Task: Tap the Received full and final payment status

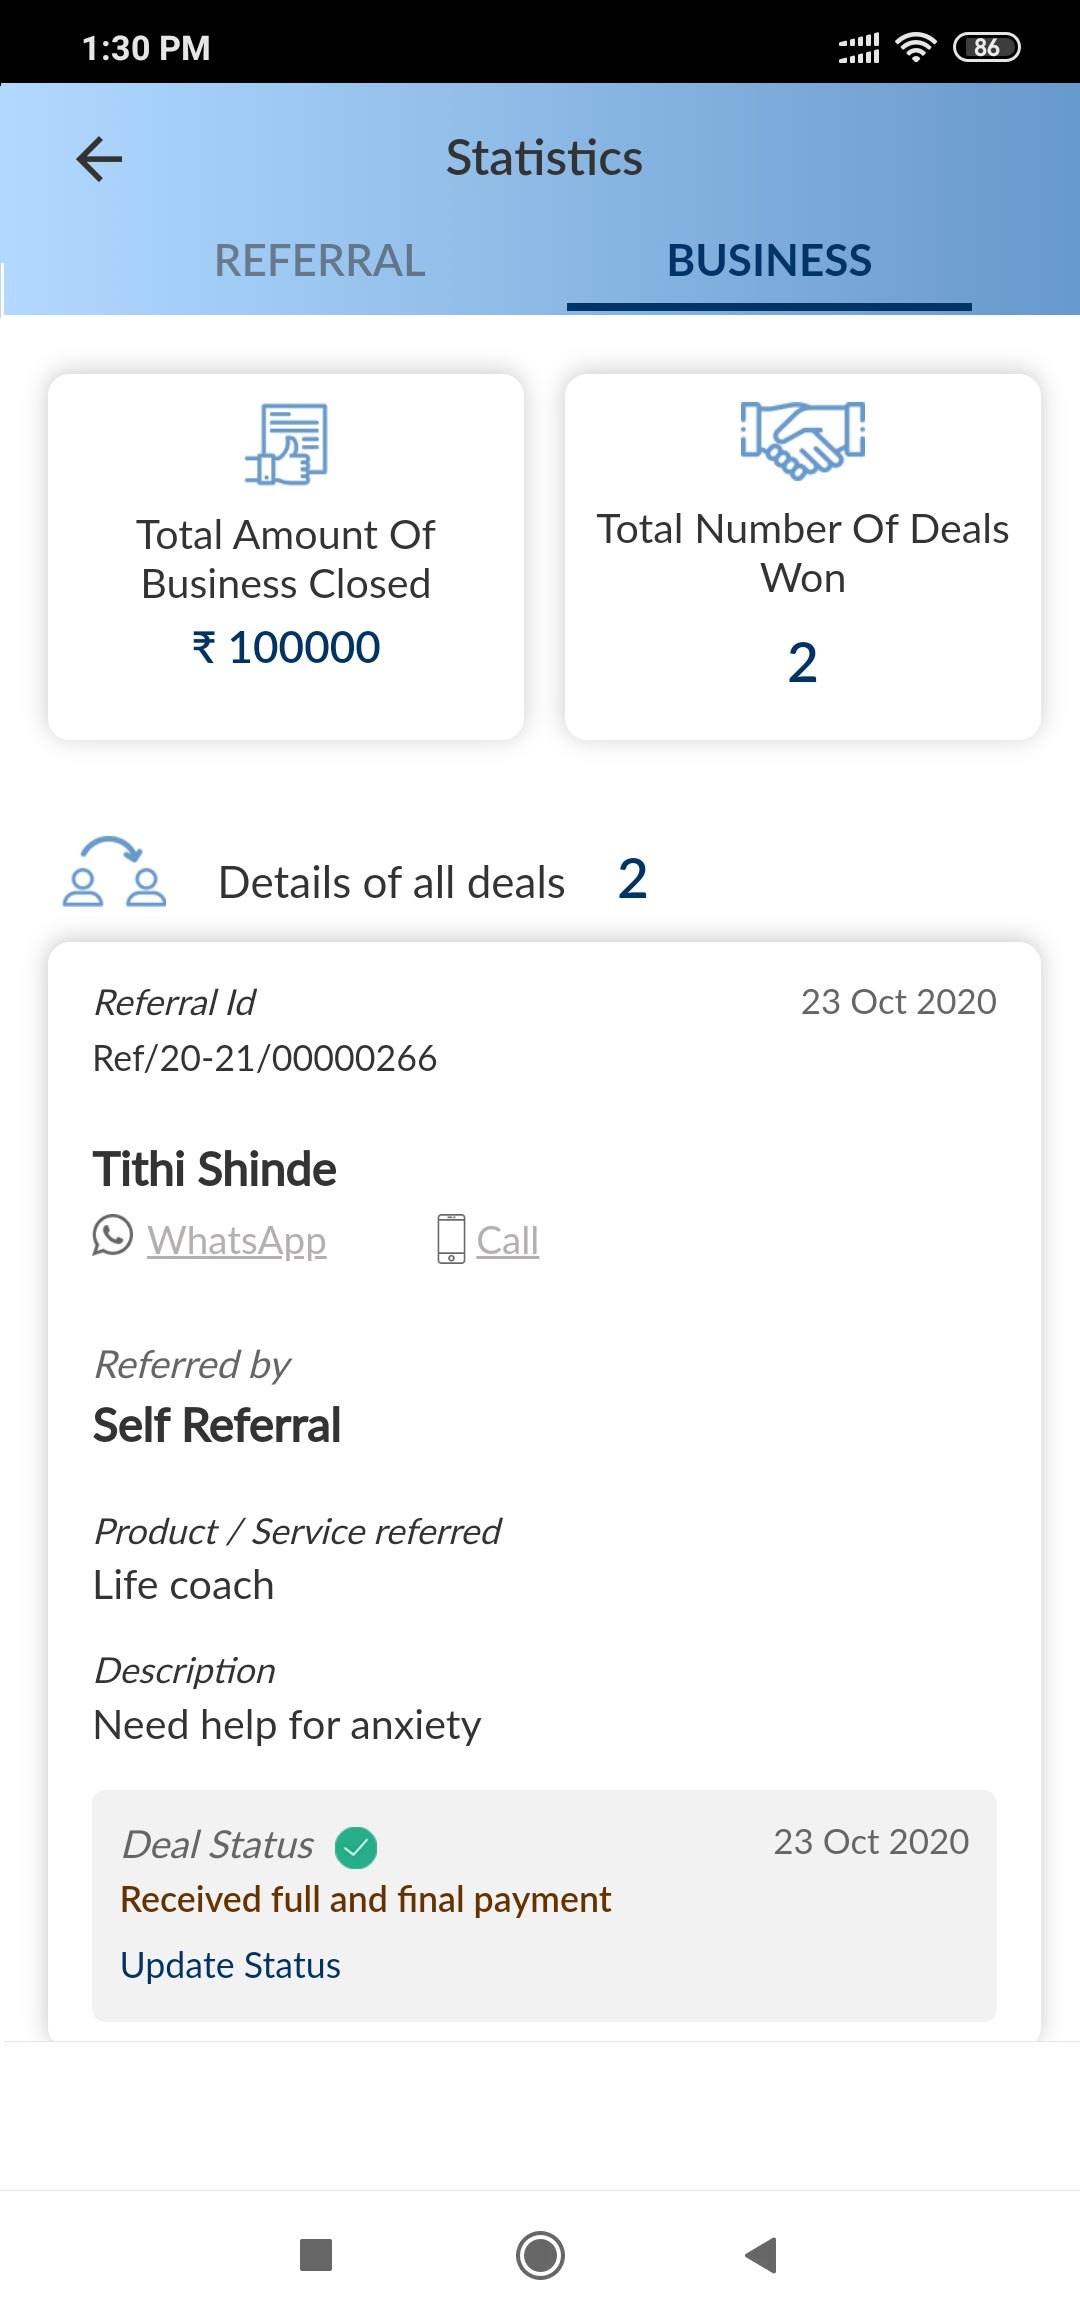Action: [x=365, y=1899]
